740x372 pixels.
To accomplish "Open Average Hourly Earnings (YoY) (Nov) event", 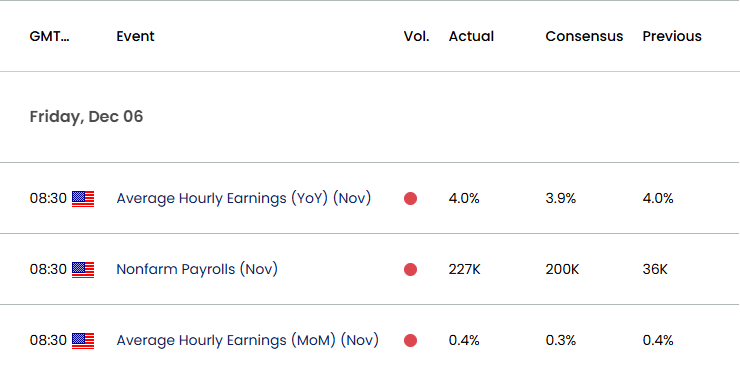I will coord(244,198).
